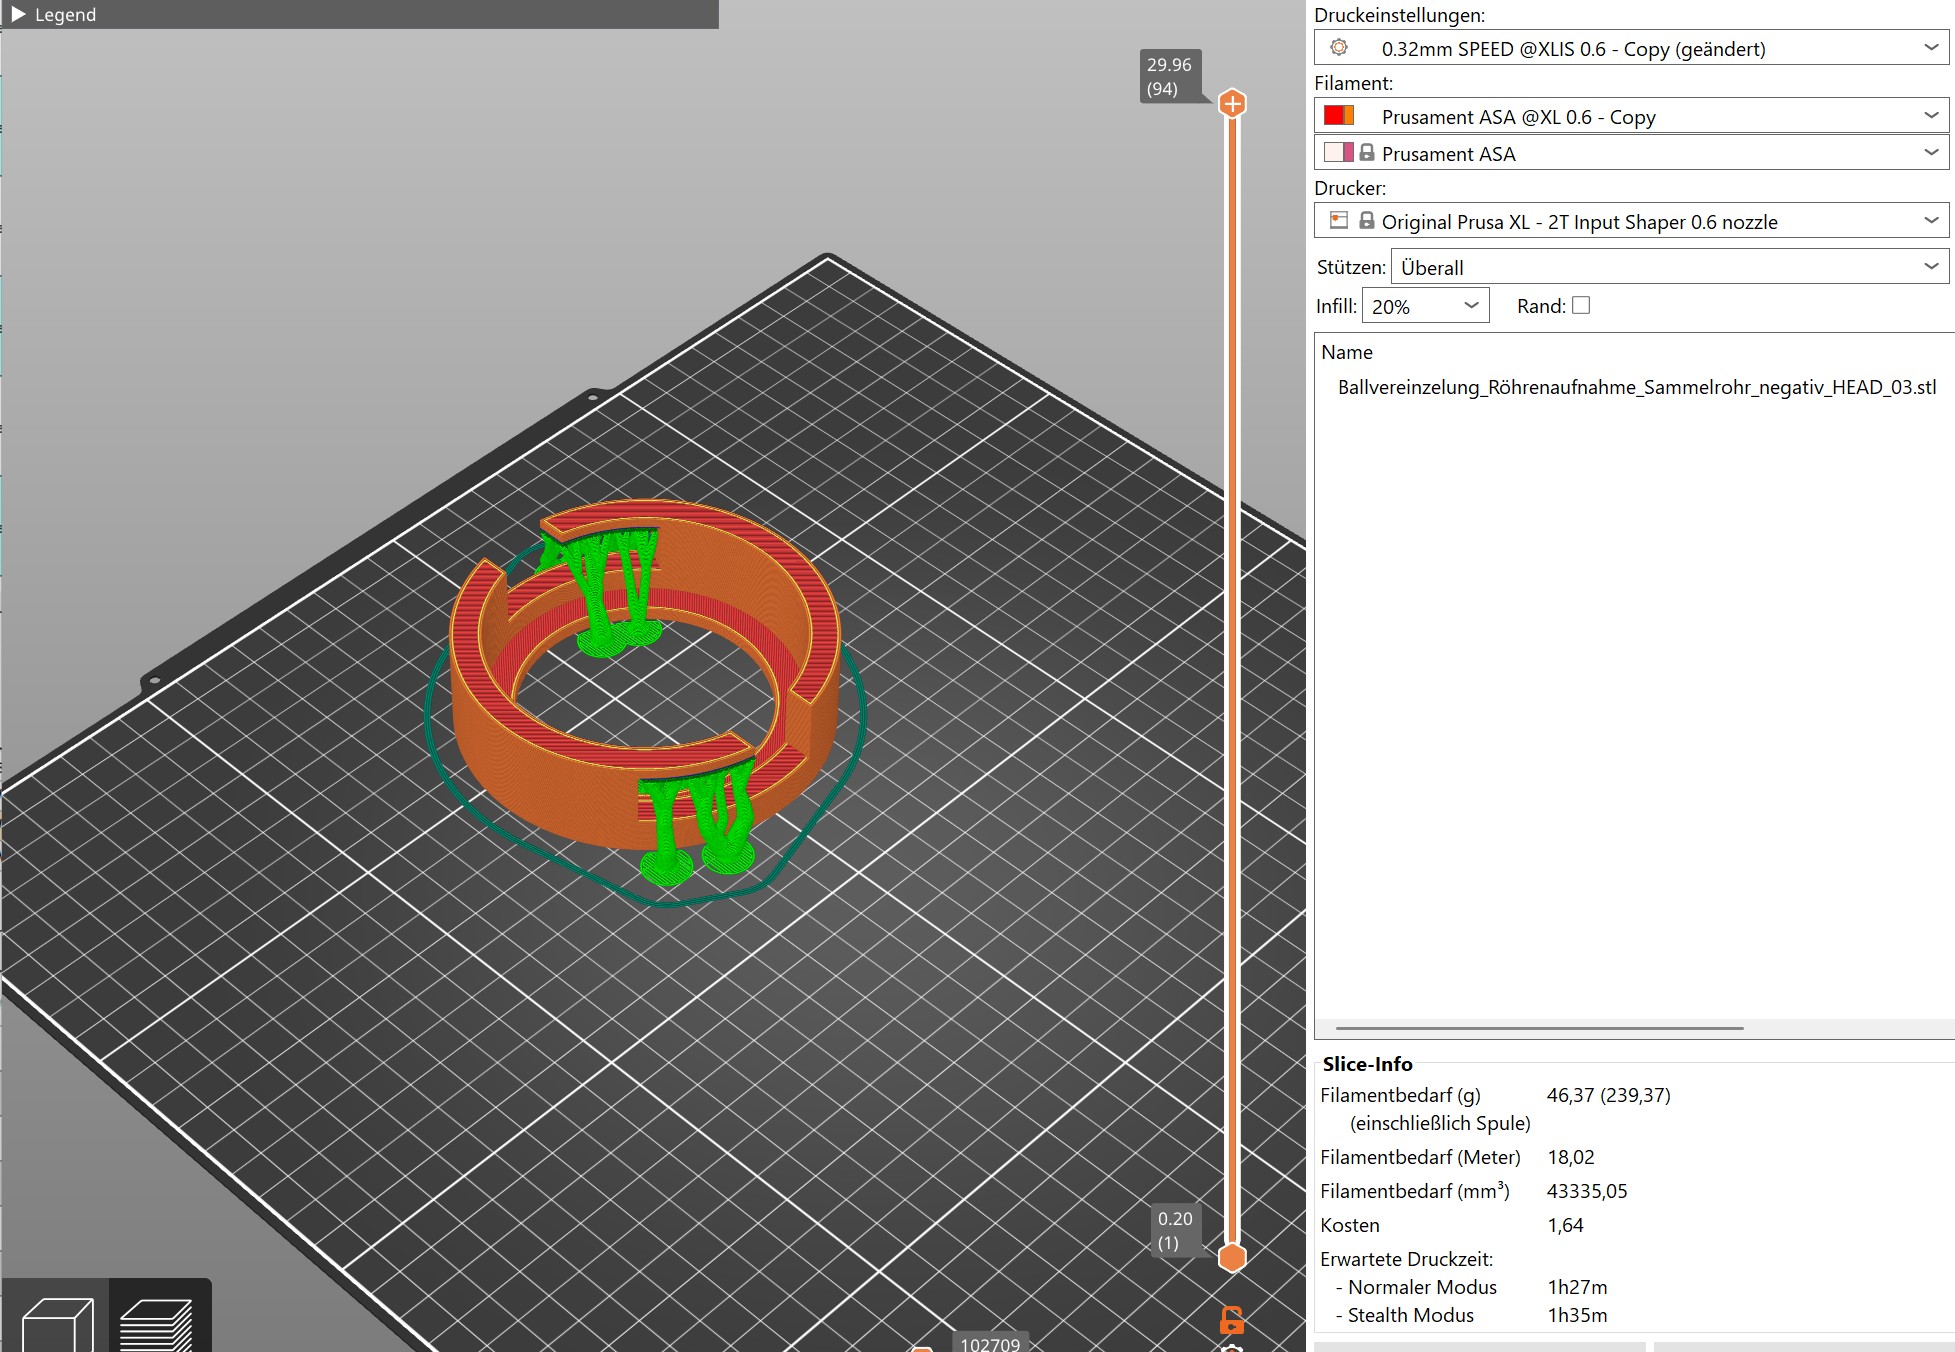Open the Drucker Original Prusa XL dropdown
Viewport: 1955px width, 1352px height.
pyautogui.click(x=1631, y=221)
